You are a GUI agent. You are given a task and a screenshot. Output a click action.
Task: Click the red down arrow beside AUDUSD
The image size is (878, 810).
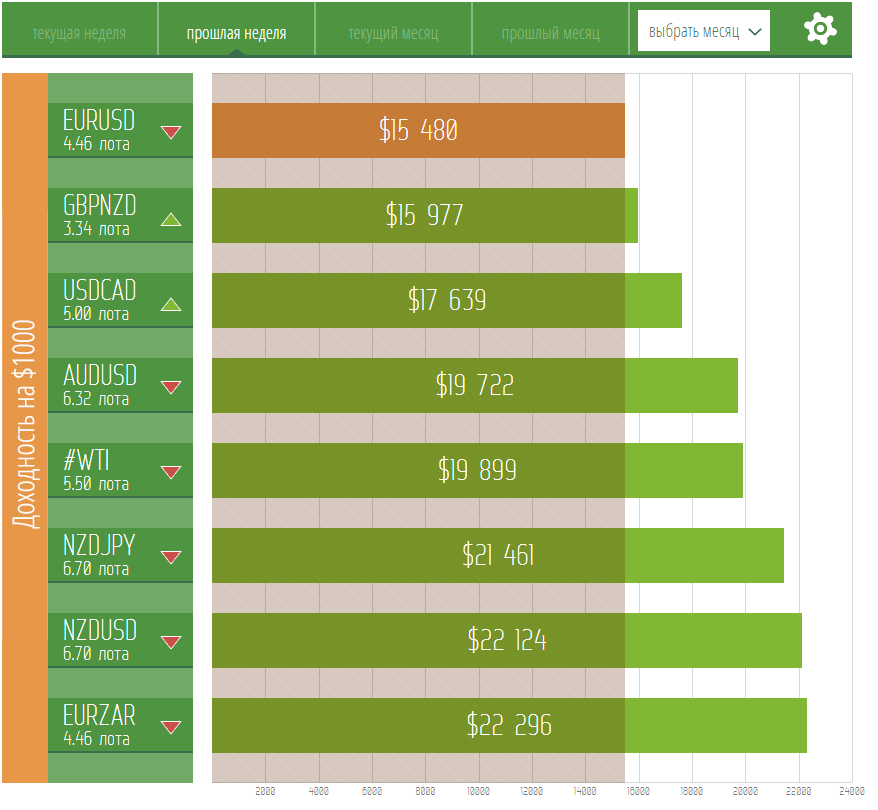tap(171, 388)
